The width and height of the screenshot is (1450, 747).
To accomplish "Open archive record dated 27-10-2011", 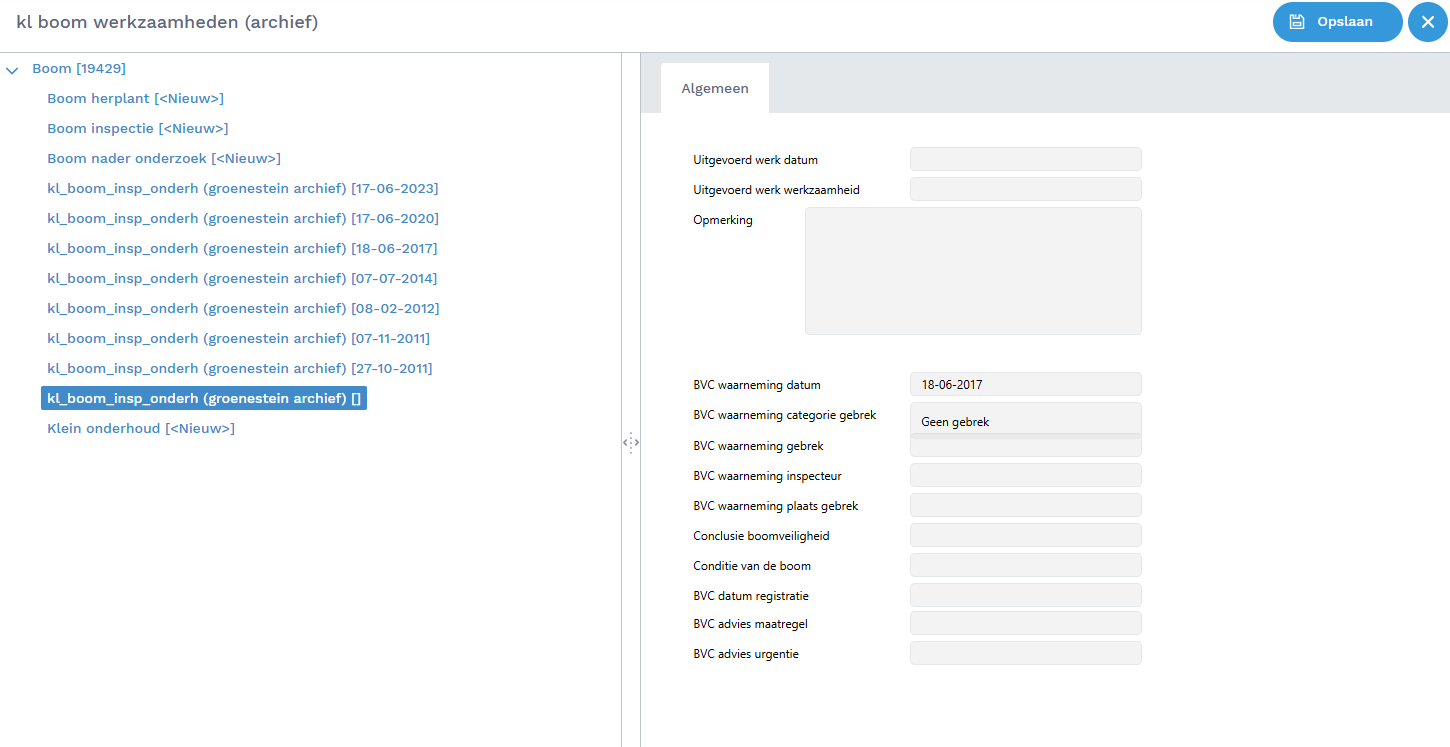I will click(239, 369).
